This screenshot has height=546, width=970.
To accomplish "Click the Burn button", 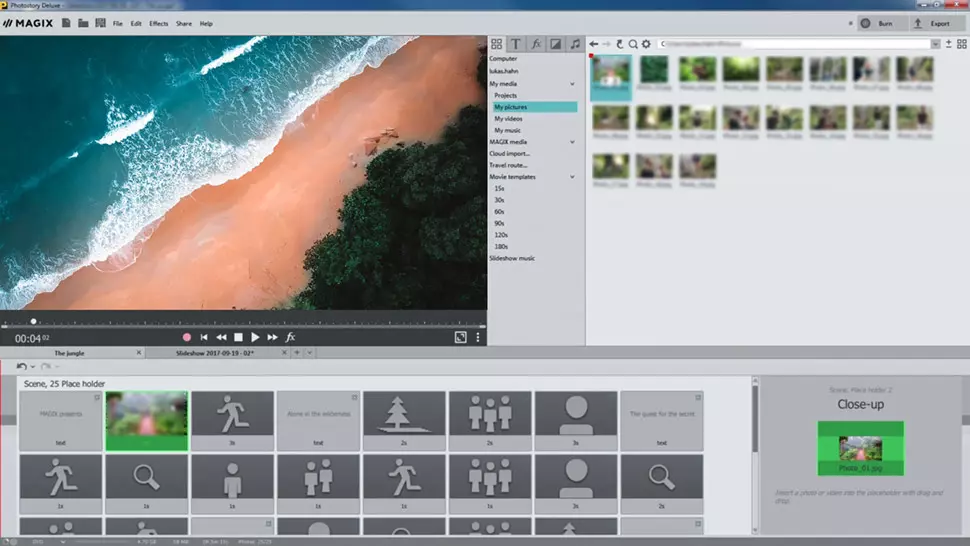I will click(x=875, y=23).
